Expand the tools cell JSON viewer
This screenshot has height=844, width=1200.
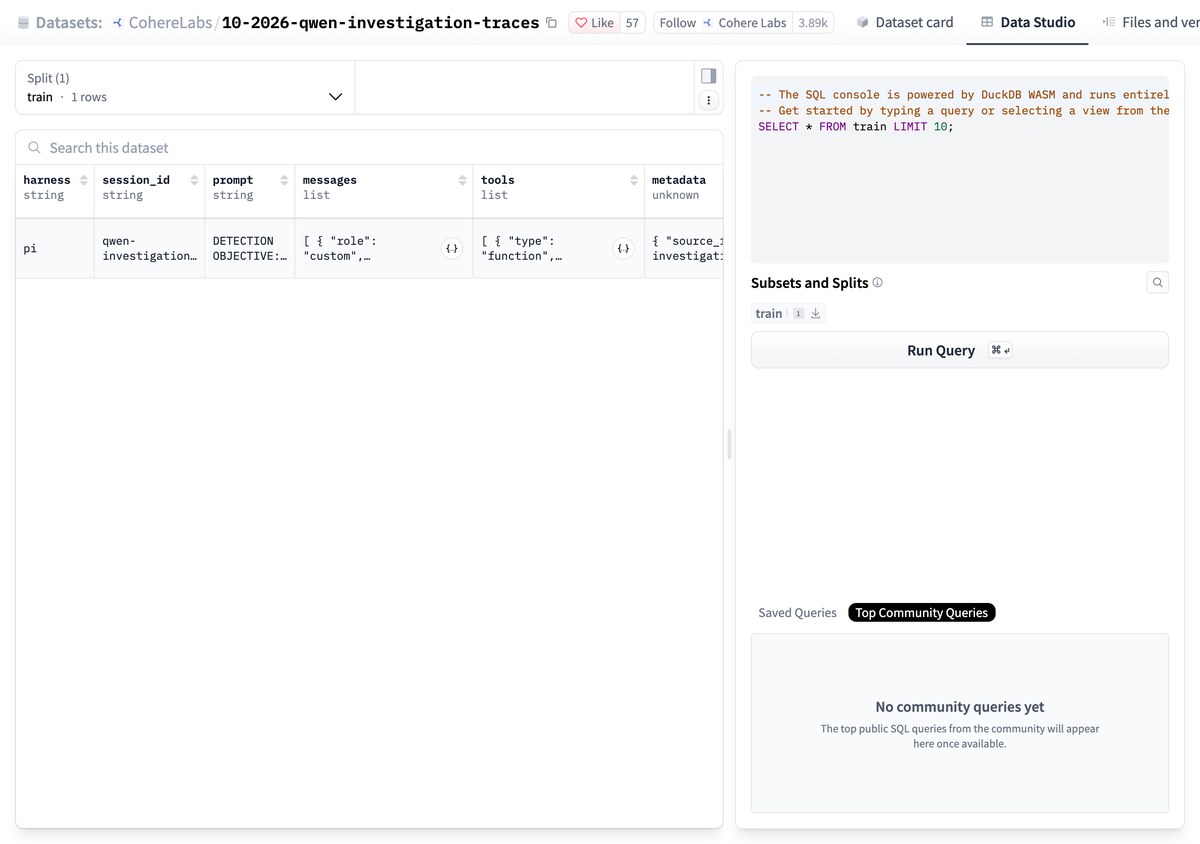624,248
